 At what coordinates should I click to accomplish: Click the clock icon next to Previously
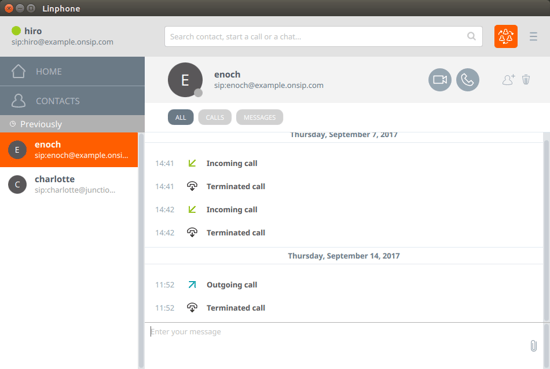tap(13, 124)
